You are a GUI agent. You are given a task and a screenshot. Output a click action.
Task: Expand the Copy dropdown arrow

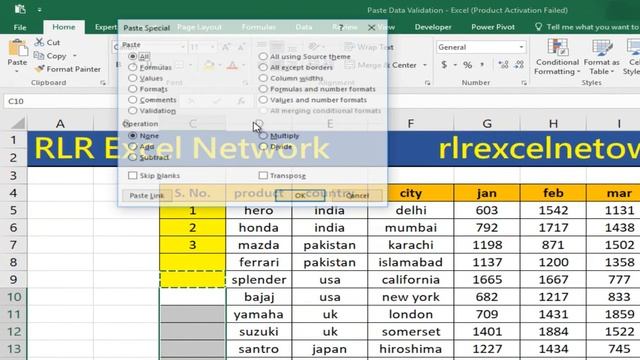click(x=75, y=56)
